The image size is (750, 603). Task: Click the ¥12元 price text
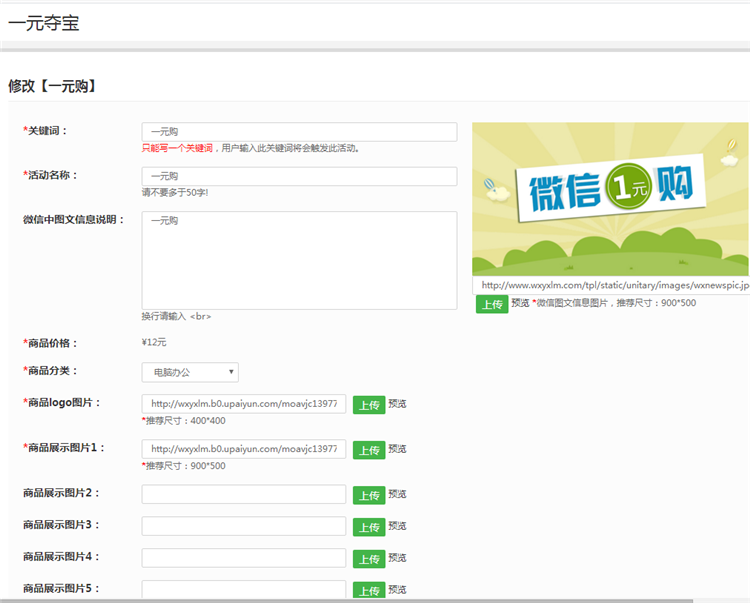point(154,342)
